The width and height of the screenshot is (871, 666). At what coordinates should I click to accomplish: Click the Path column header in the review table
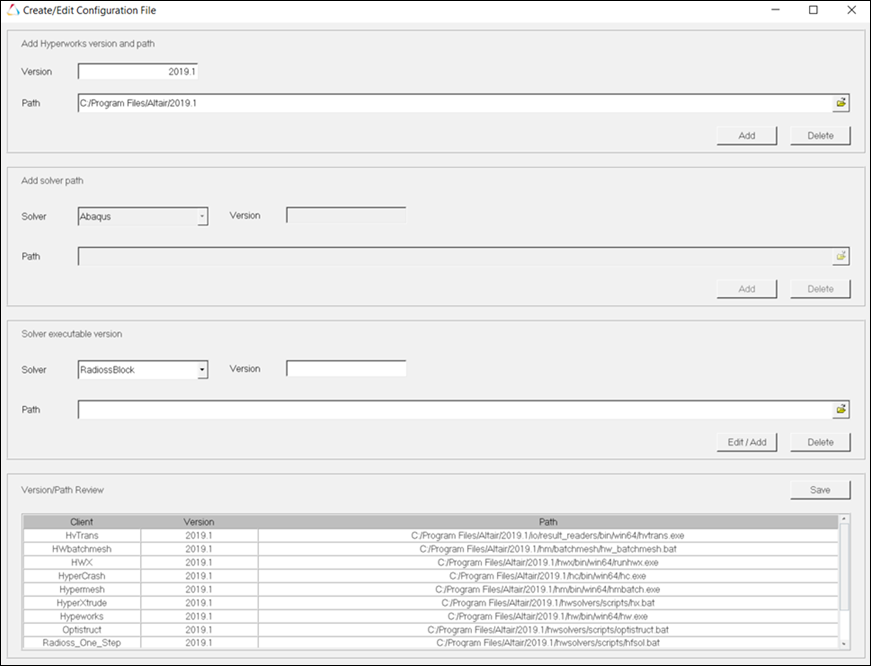coord(548,522)
